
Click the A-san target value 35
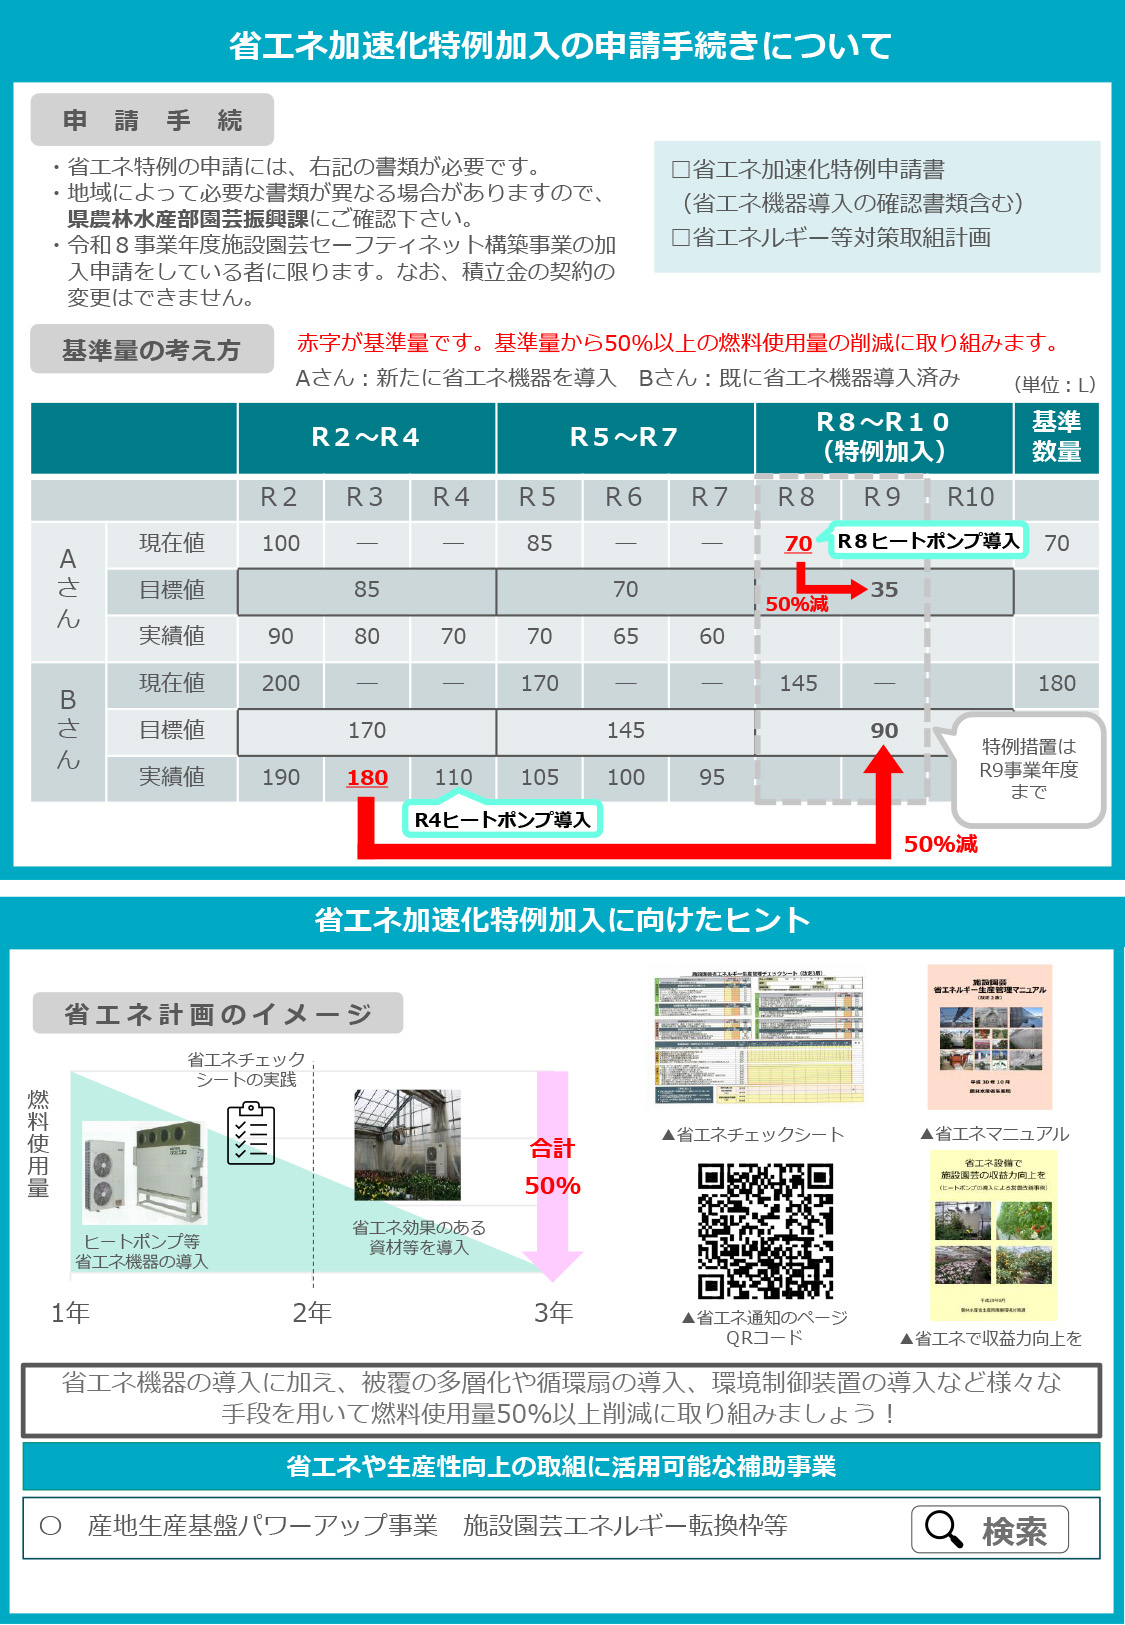tap(884, 589)
